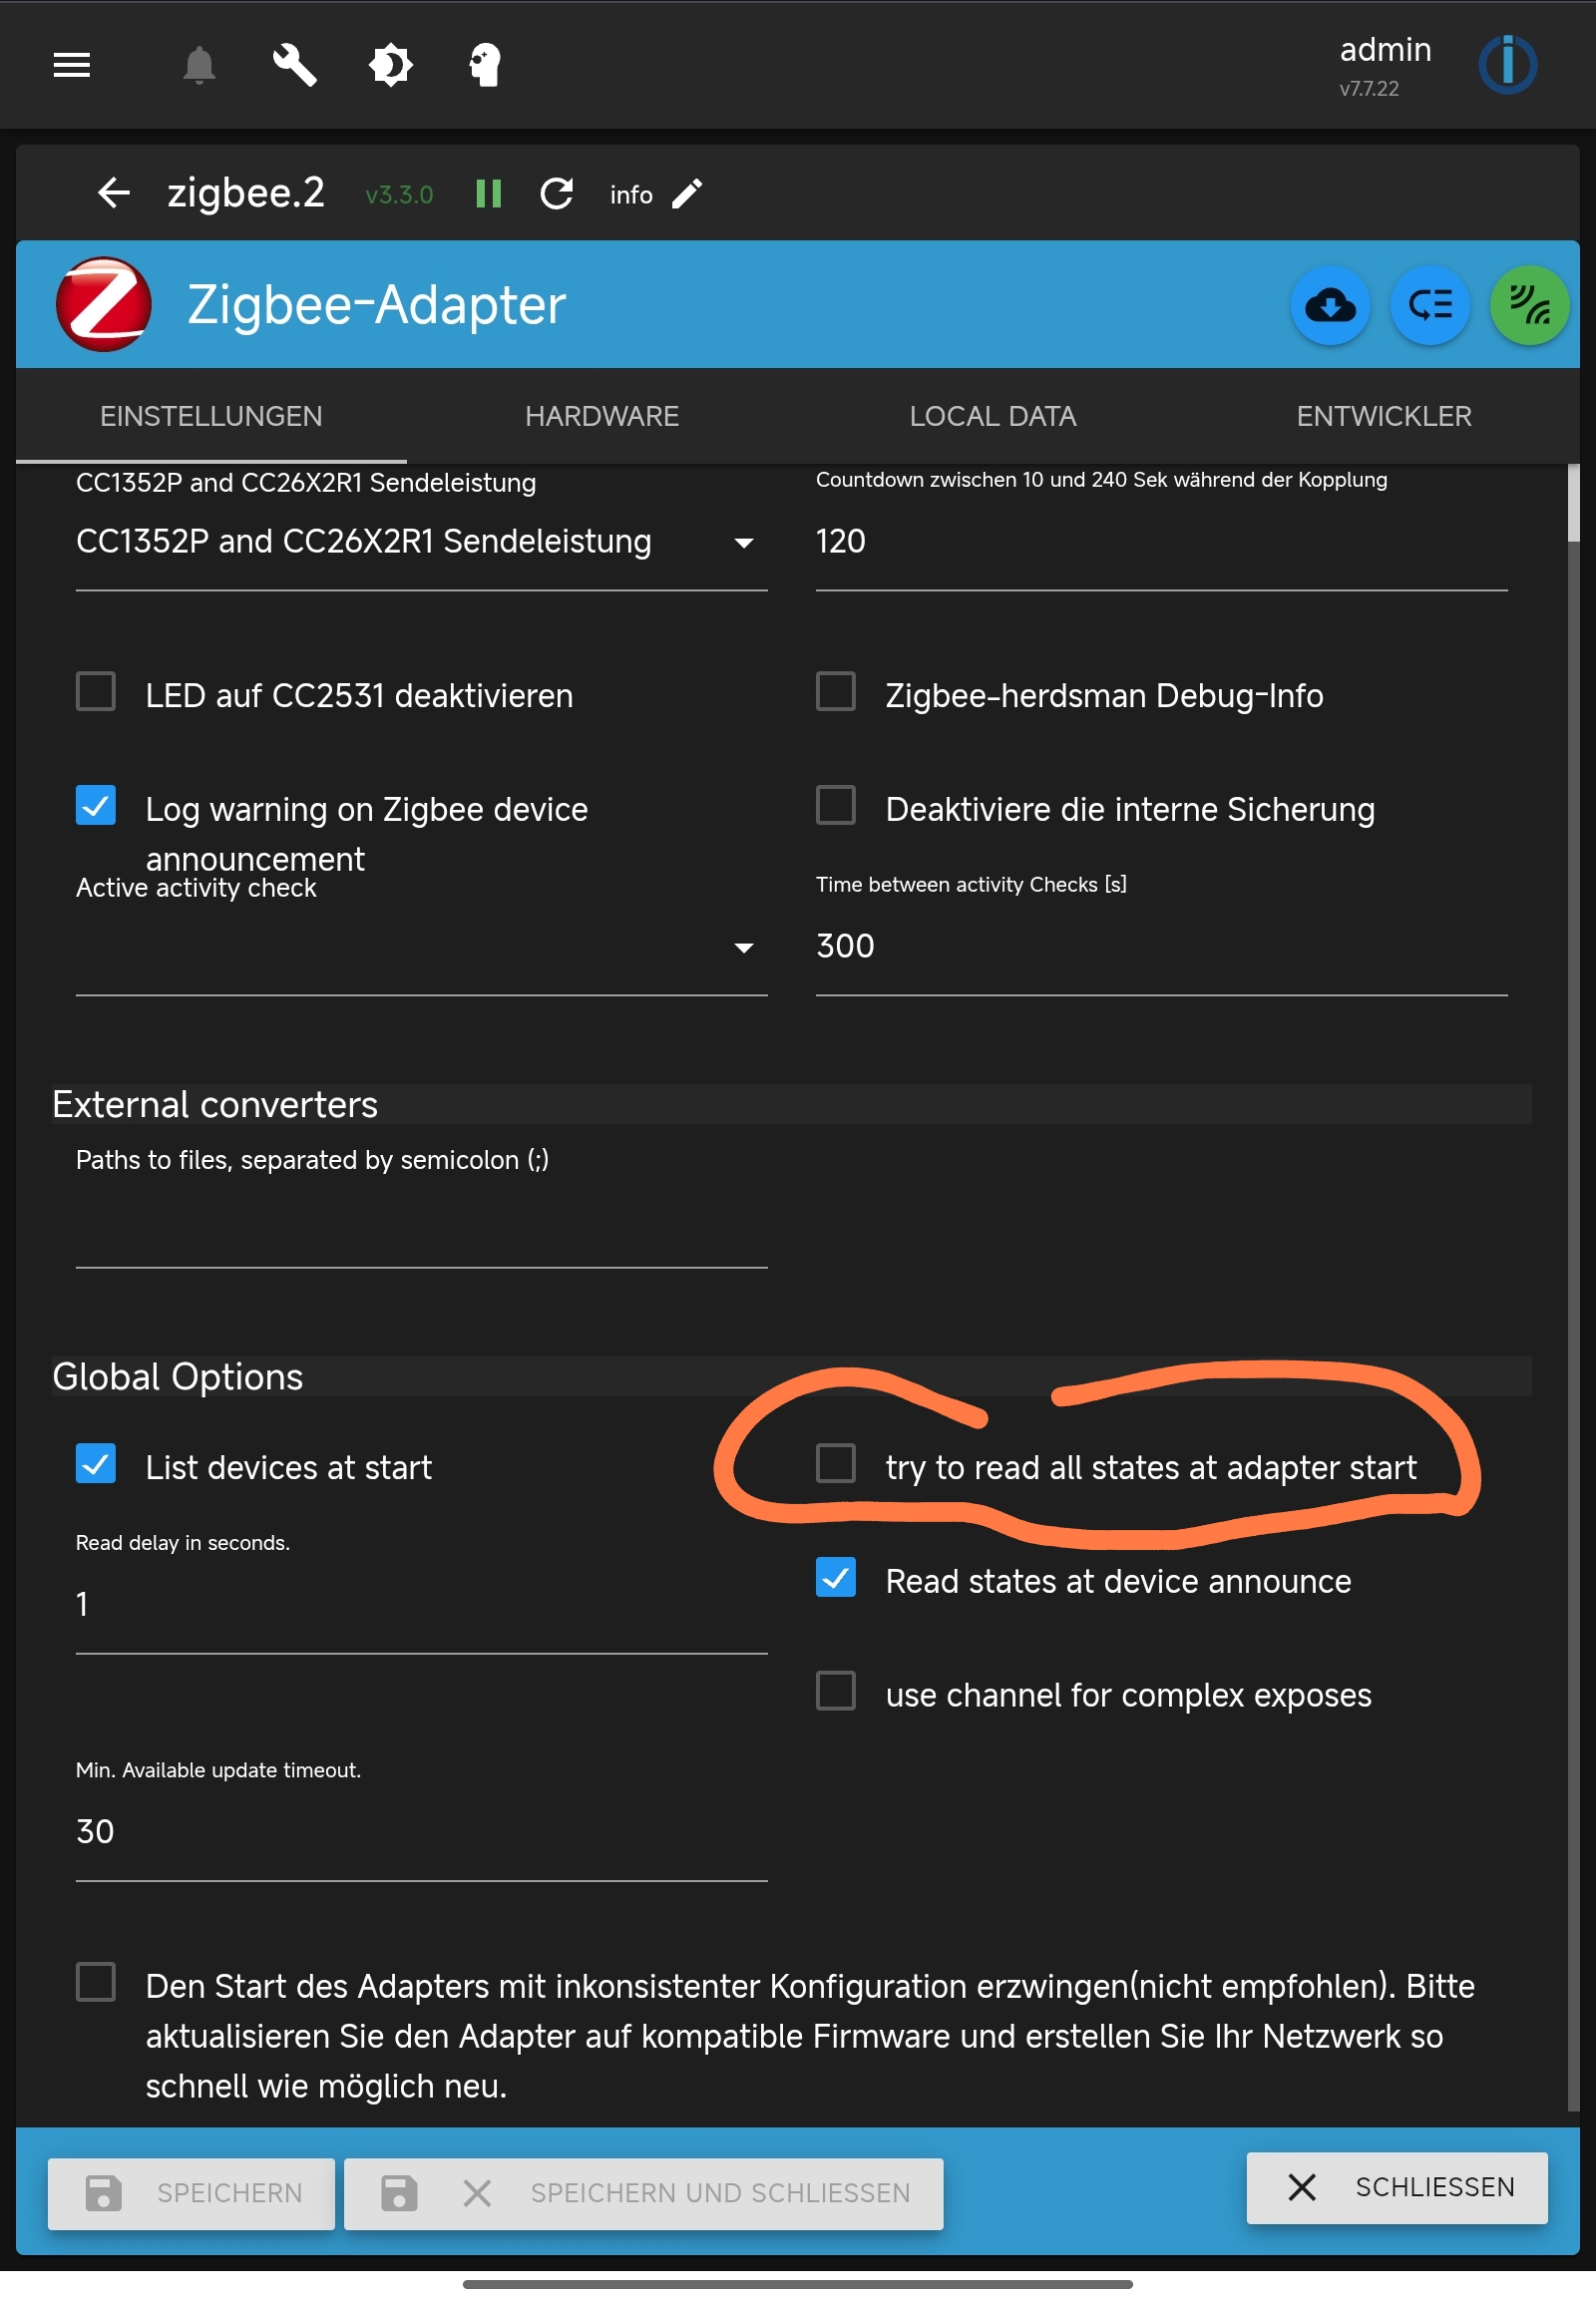Click the notification bell icon
Screen dimensions: 1596x2303
tap(199, 66)
